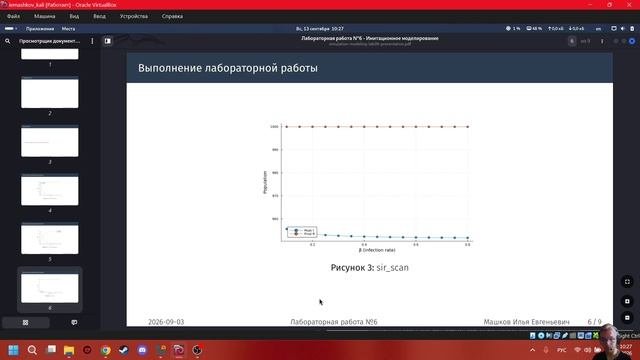Click the blue window control in the viewer header

tap(632, 41)
